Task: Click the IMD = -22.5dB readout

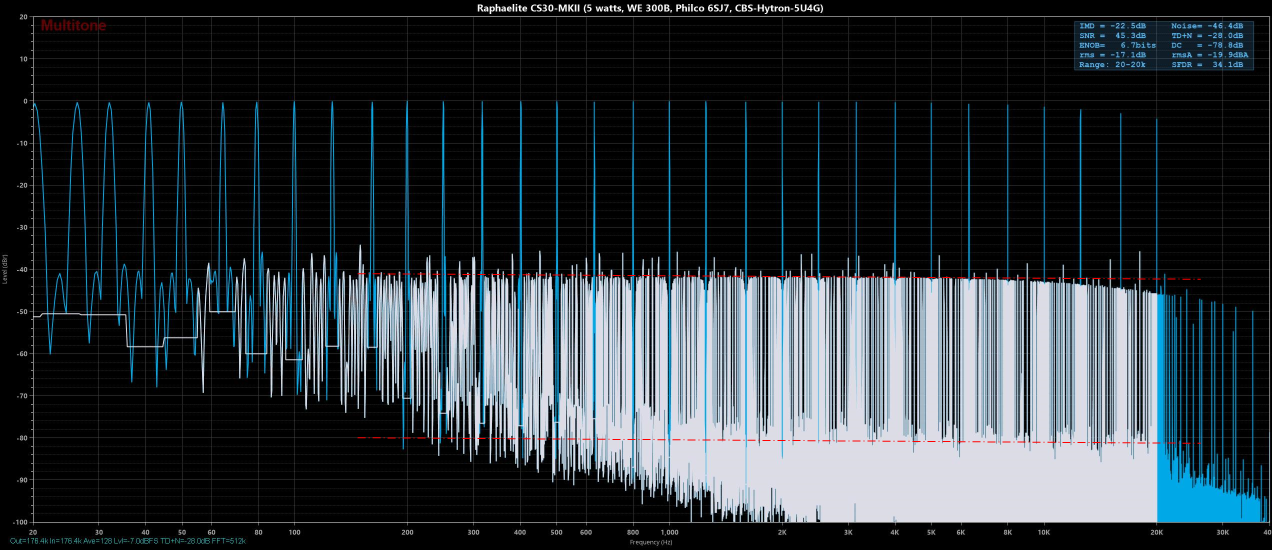Action: click(x=1112, y=25)
